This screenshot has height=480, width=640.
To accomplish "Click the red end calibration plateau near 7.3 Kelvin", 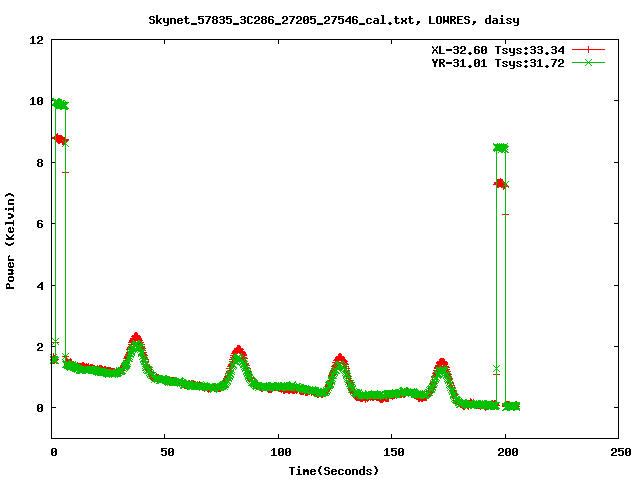I will point(501,183).
